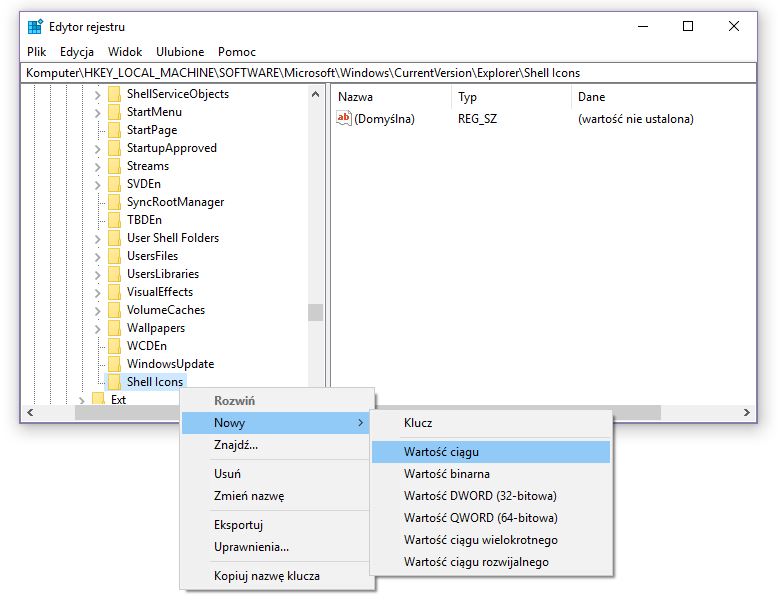Expand the VisualEffects key

point(97,293)
